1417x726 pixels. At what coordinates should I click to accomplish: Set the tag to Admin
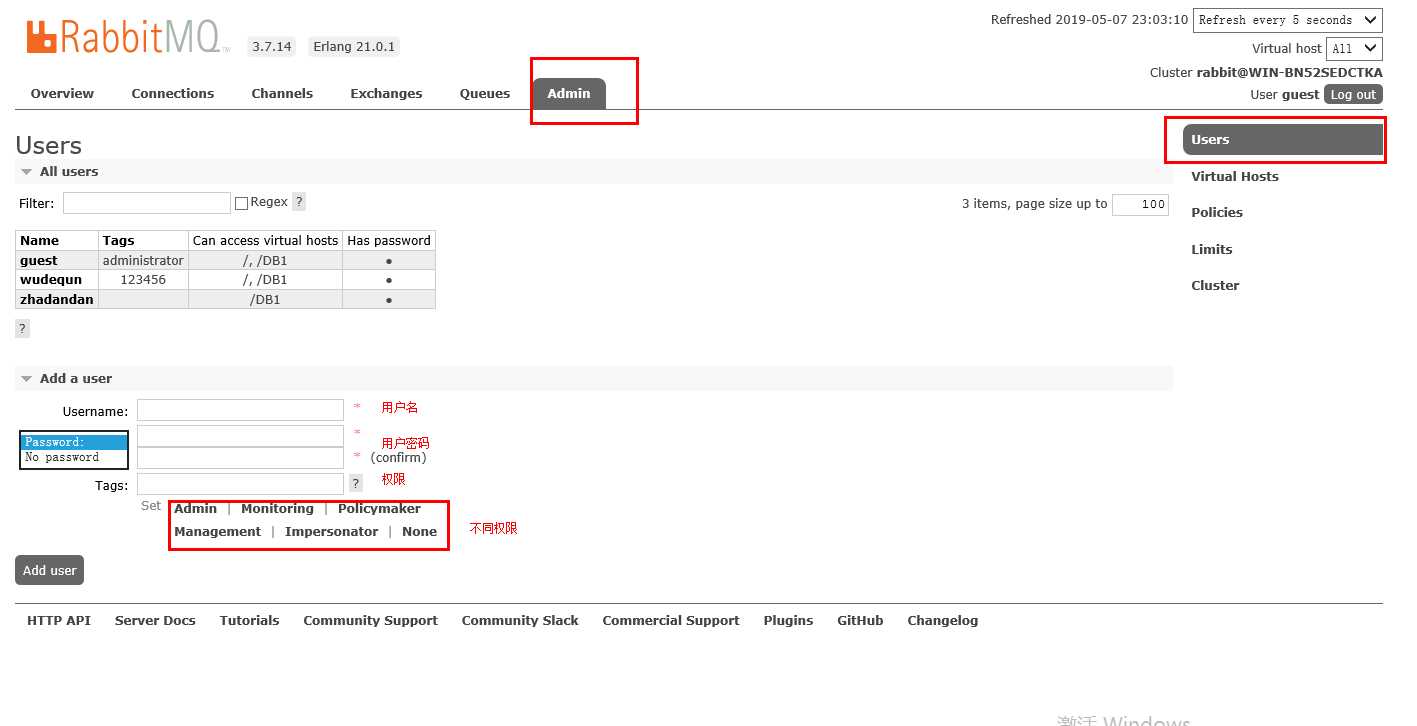(x=196, y=509)
